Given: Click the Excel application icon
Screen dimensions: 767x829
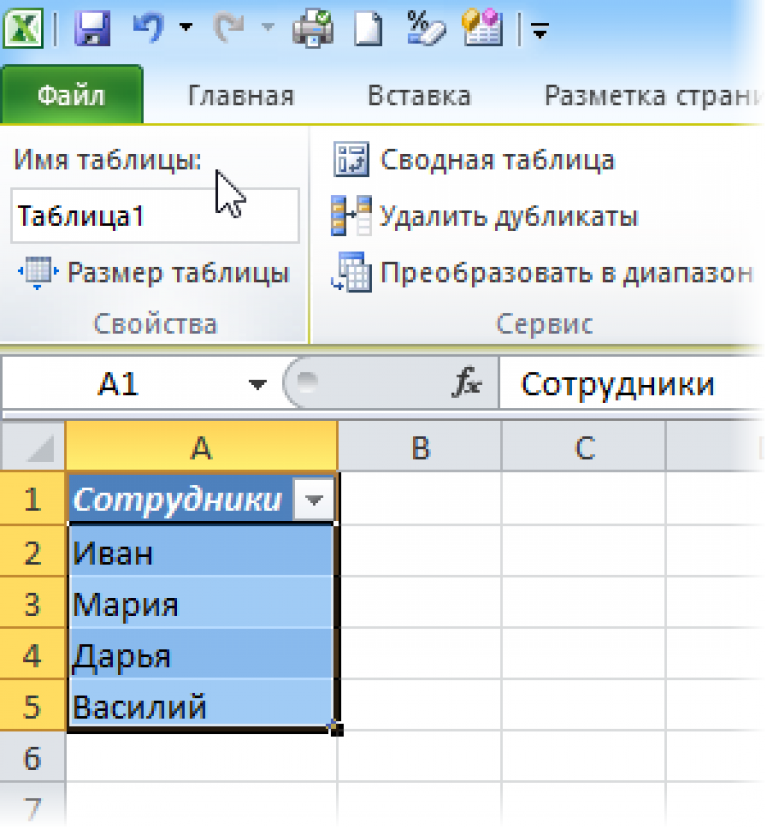Looking at the screenshot, I should 23,29.
